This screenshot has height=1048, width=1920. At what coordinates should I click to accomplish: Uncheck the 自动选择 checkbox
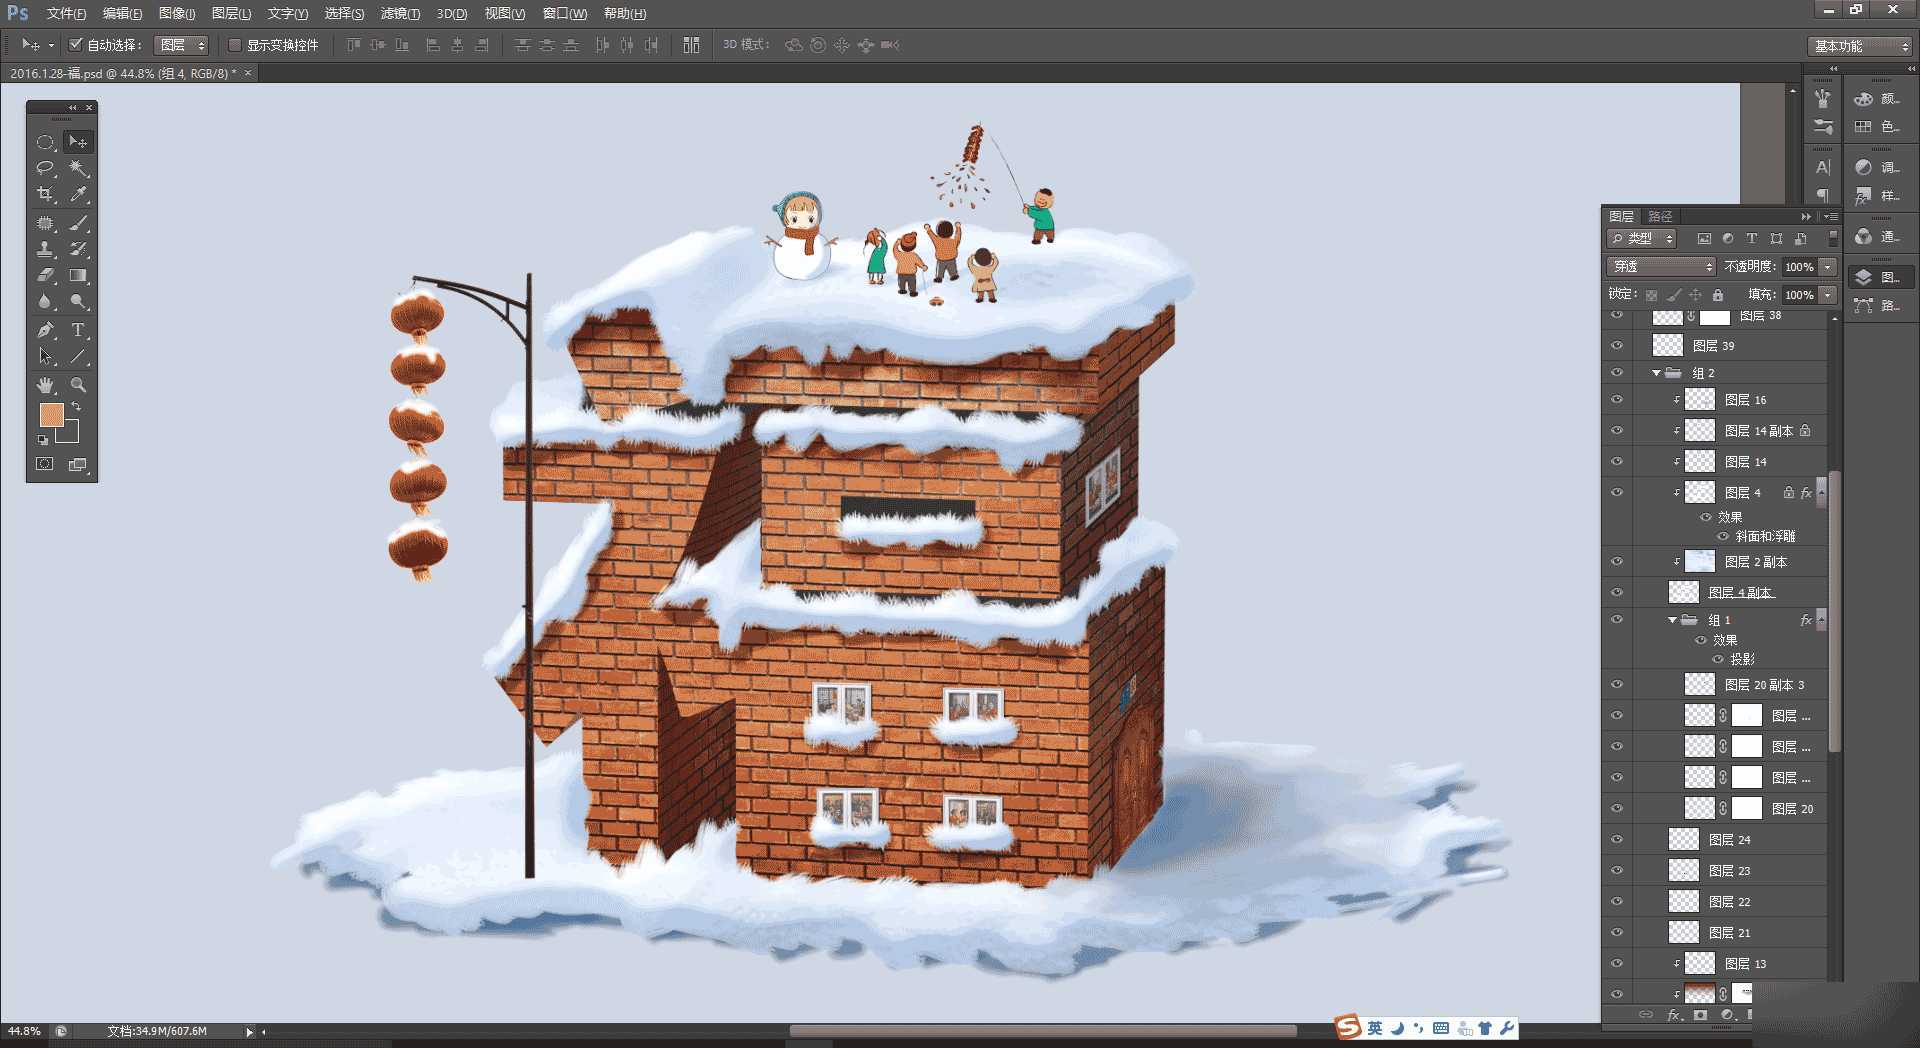click(75, 45)
